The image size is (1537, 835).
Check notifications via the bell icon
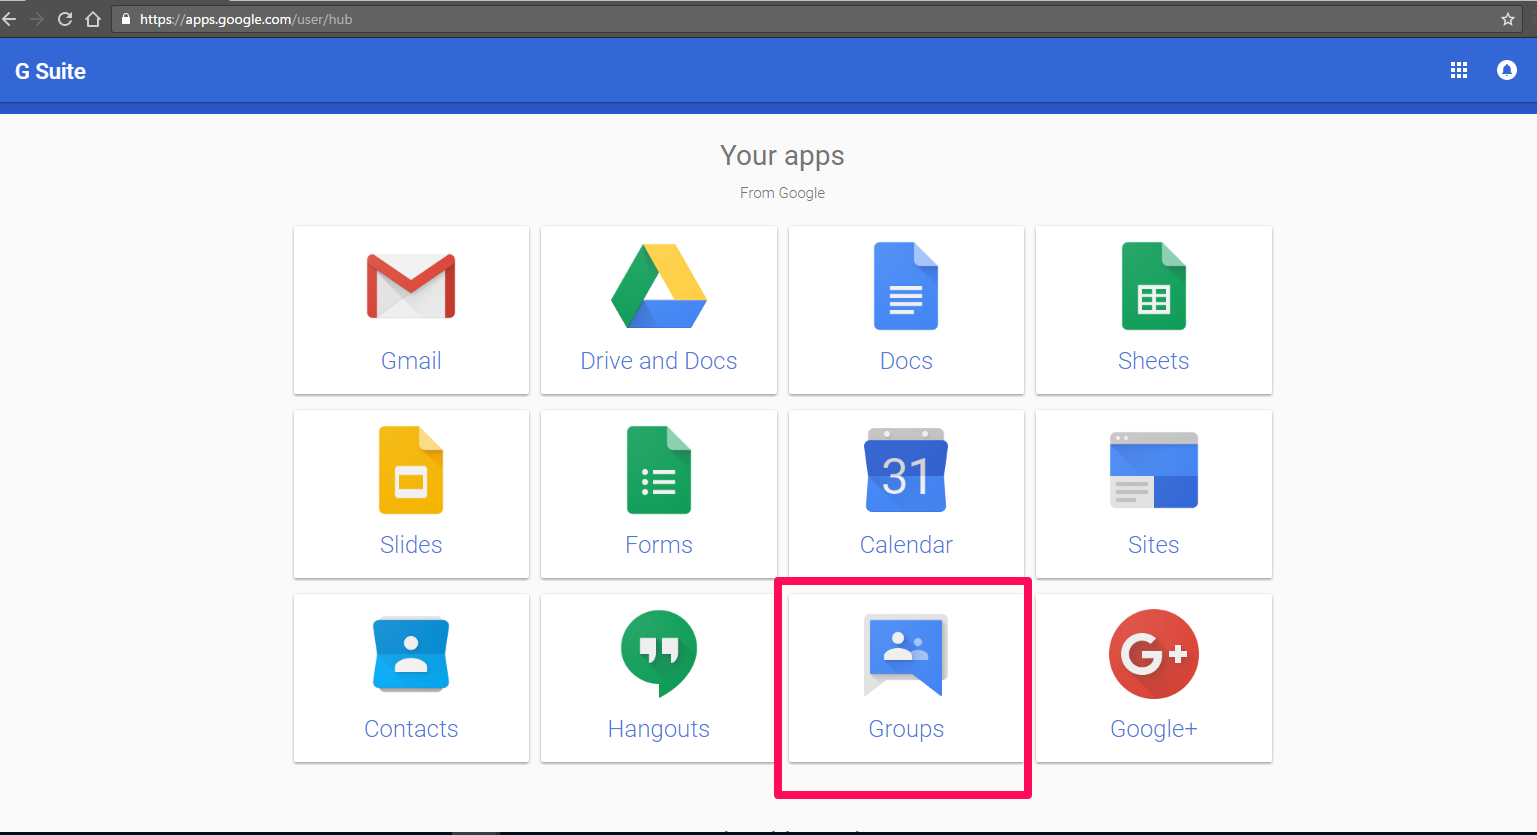[x=1506, y=70]
